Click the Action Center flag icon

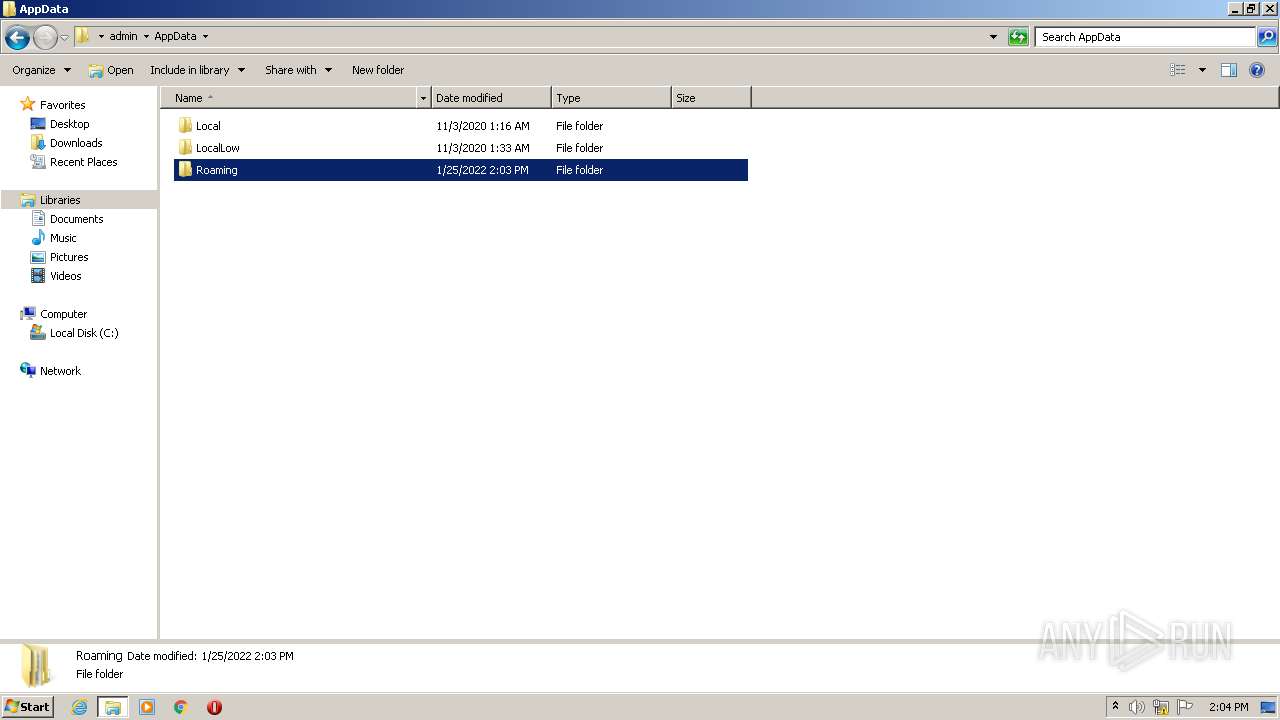tap(1185, 707)
